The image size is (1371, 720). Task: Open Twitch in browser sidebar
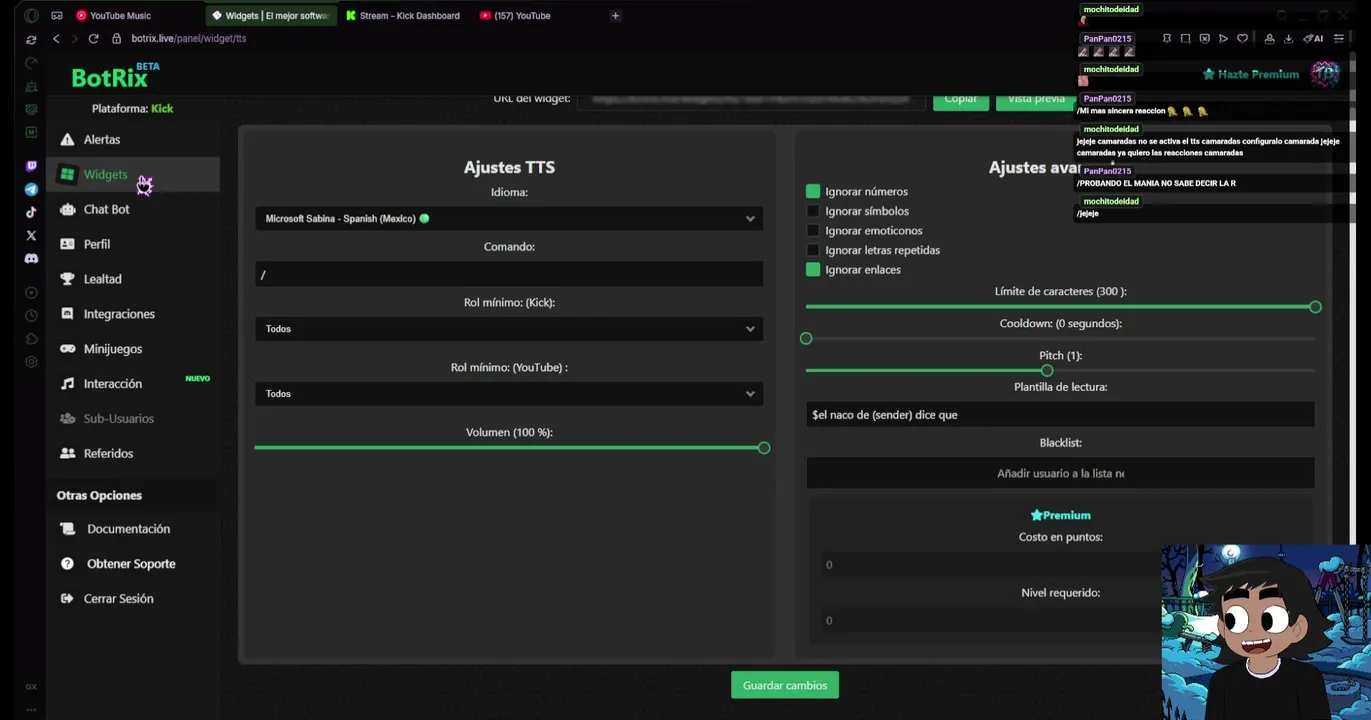coord(31,166)
